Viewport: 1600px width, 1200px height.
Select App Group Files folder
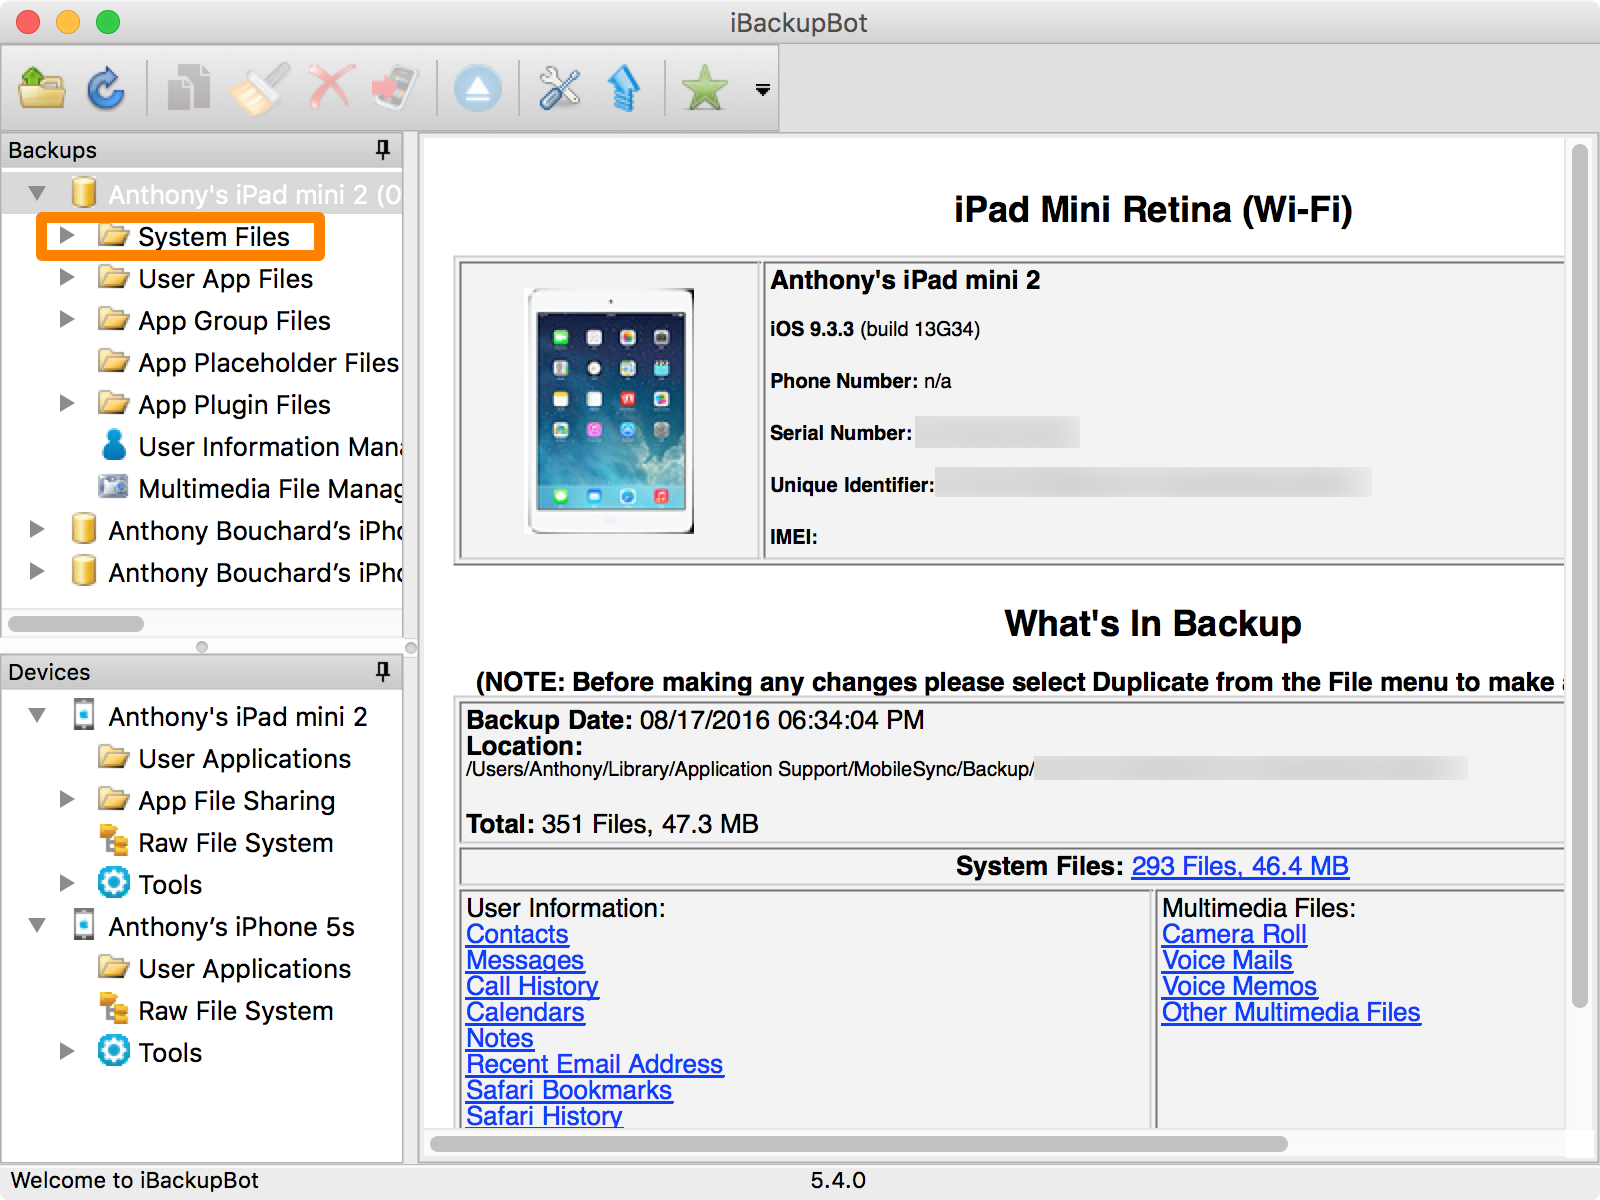[234, 321]
